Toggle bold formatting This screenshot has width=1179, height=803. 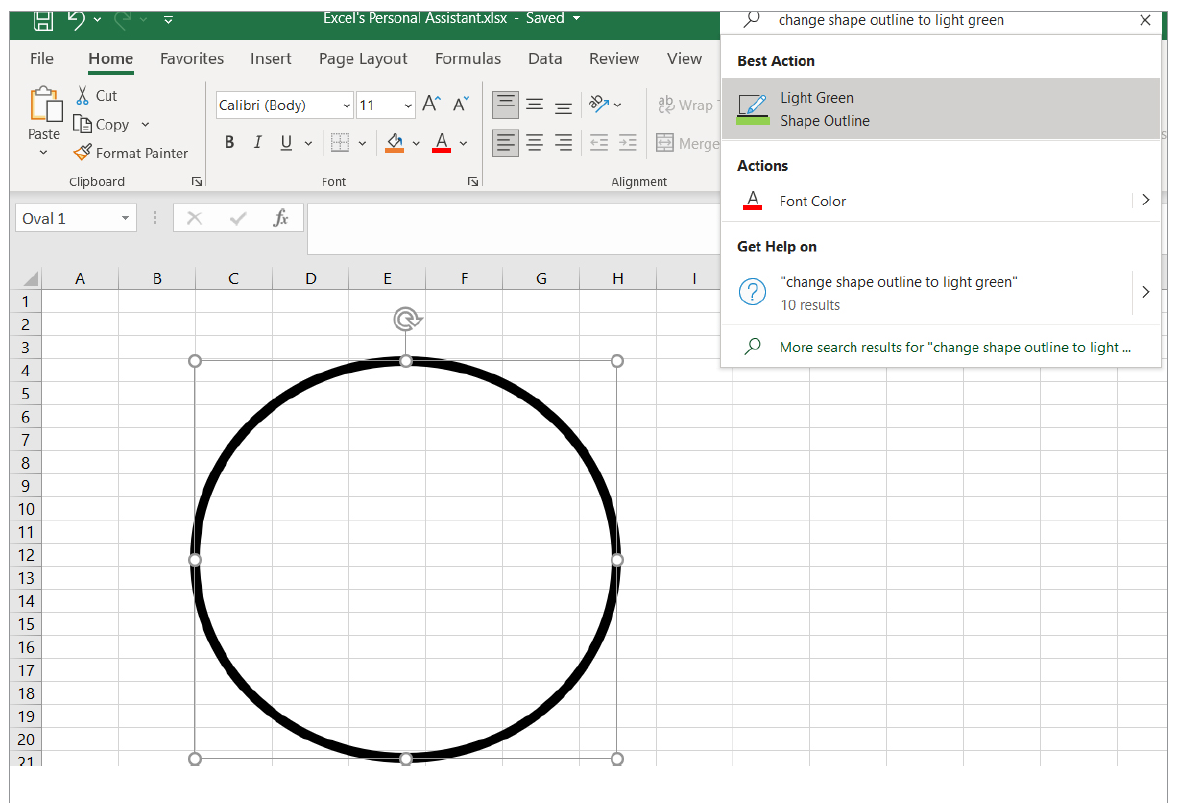coord(229,143)
